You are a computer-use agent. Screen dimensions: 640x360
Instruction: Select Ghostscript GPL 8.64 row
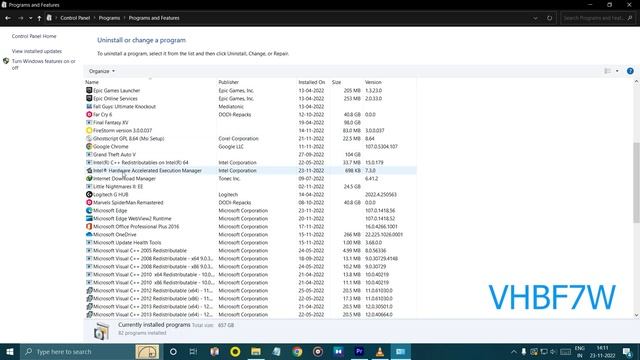[x=251, y=138]
